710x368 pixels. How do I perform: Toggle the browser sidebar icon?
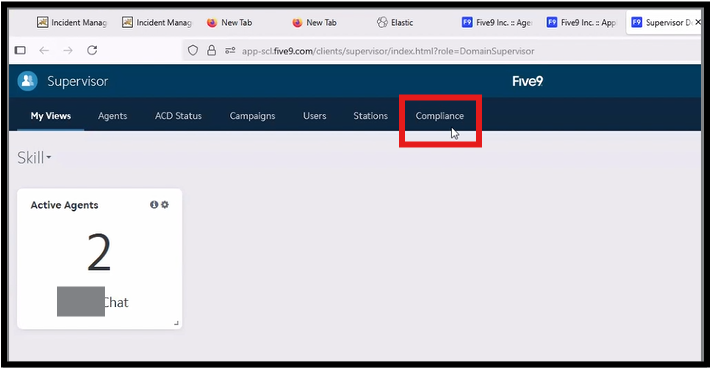pos(20,50)
